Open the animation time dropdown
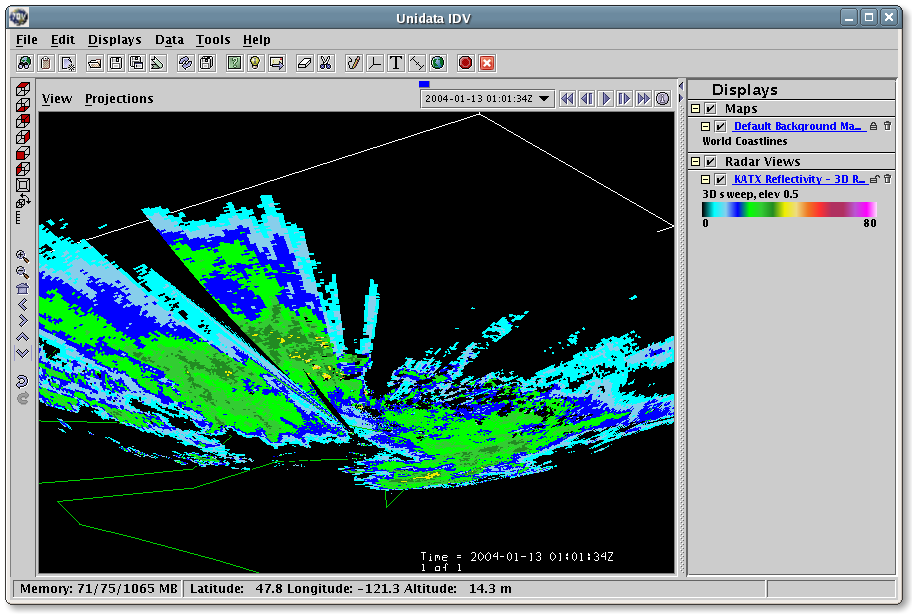The height and width of the screenshot is (614, 912). 544,99
